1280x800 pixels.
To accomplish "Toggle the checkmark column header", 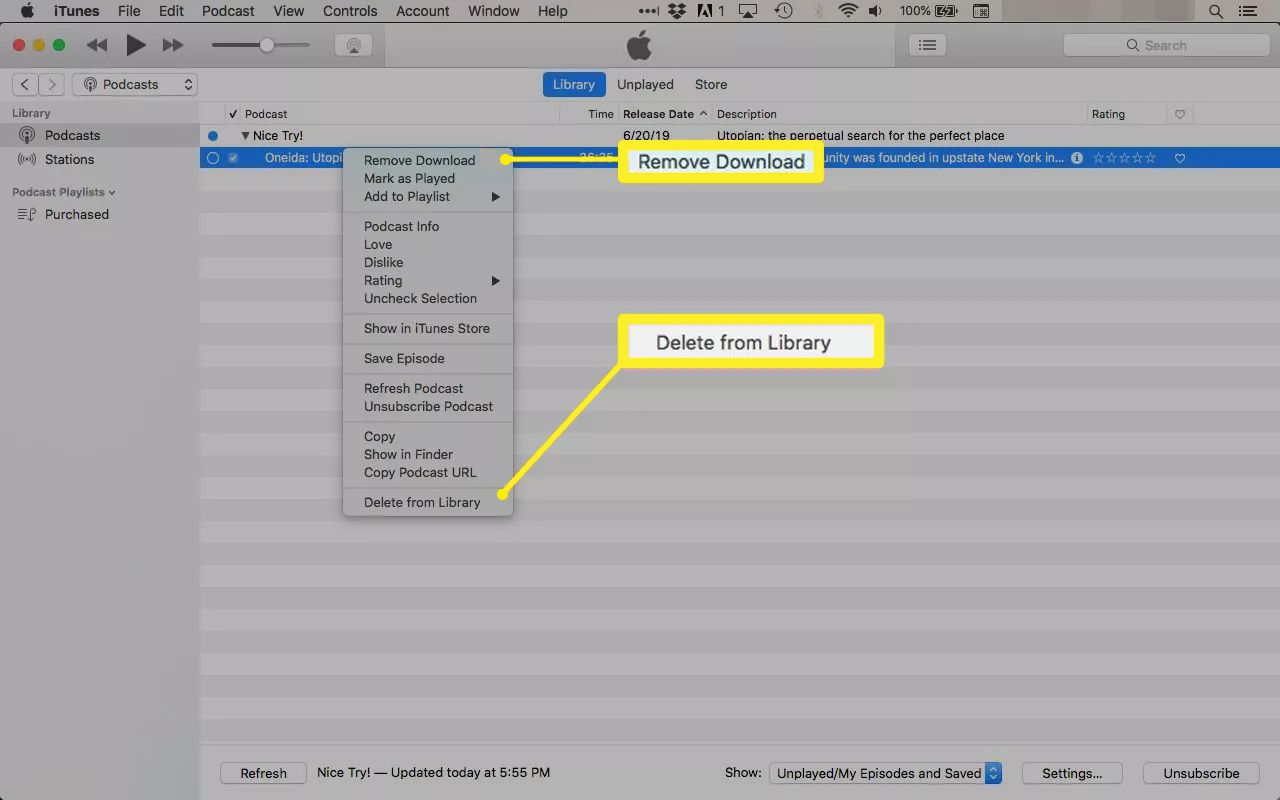I will [x=233, y=114].
